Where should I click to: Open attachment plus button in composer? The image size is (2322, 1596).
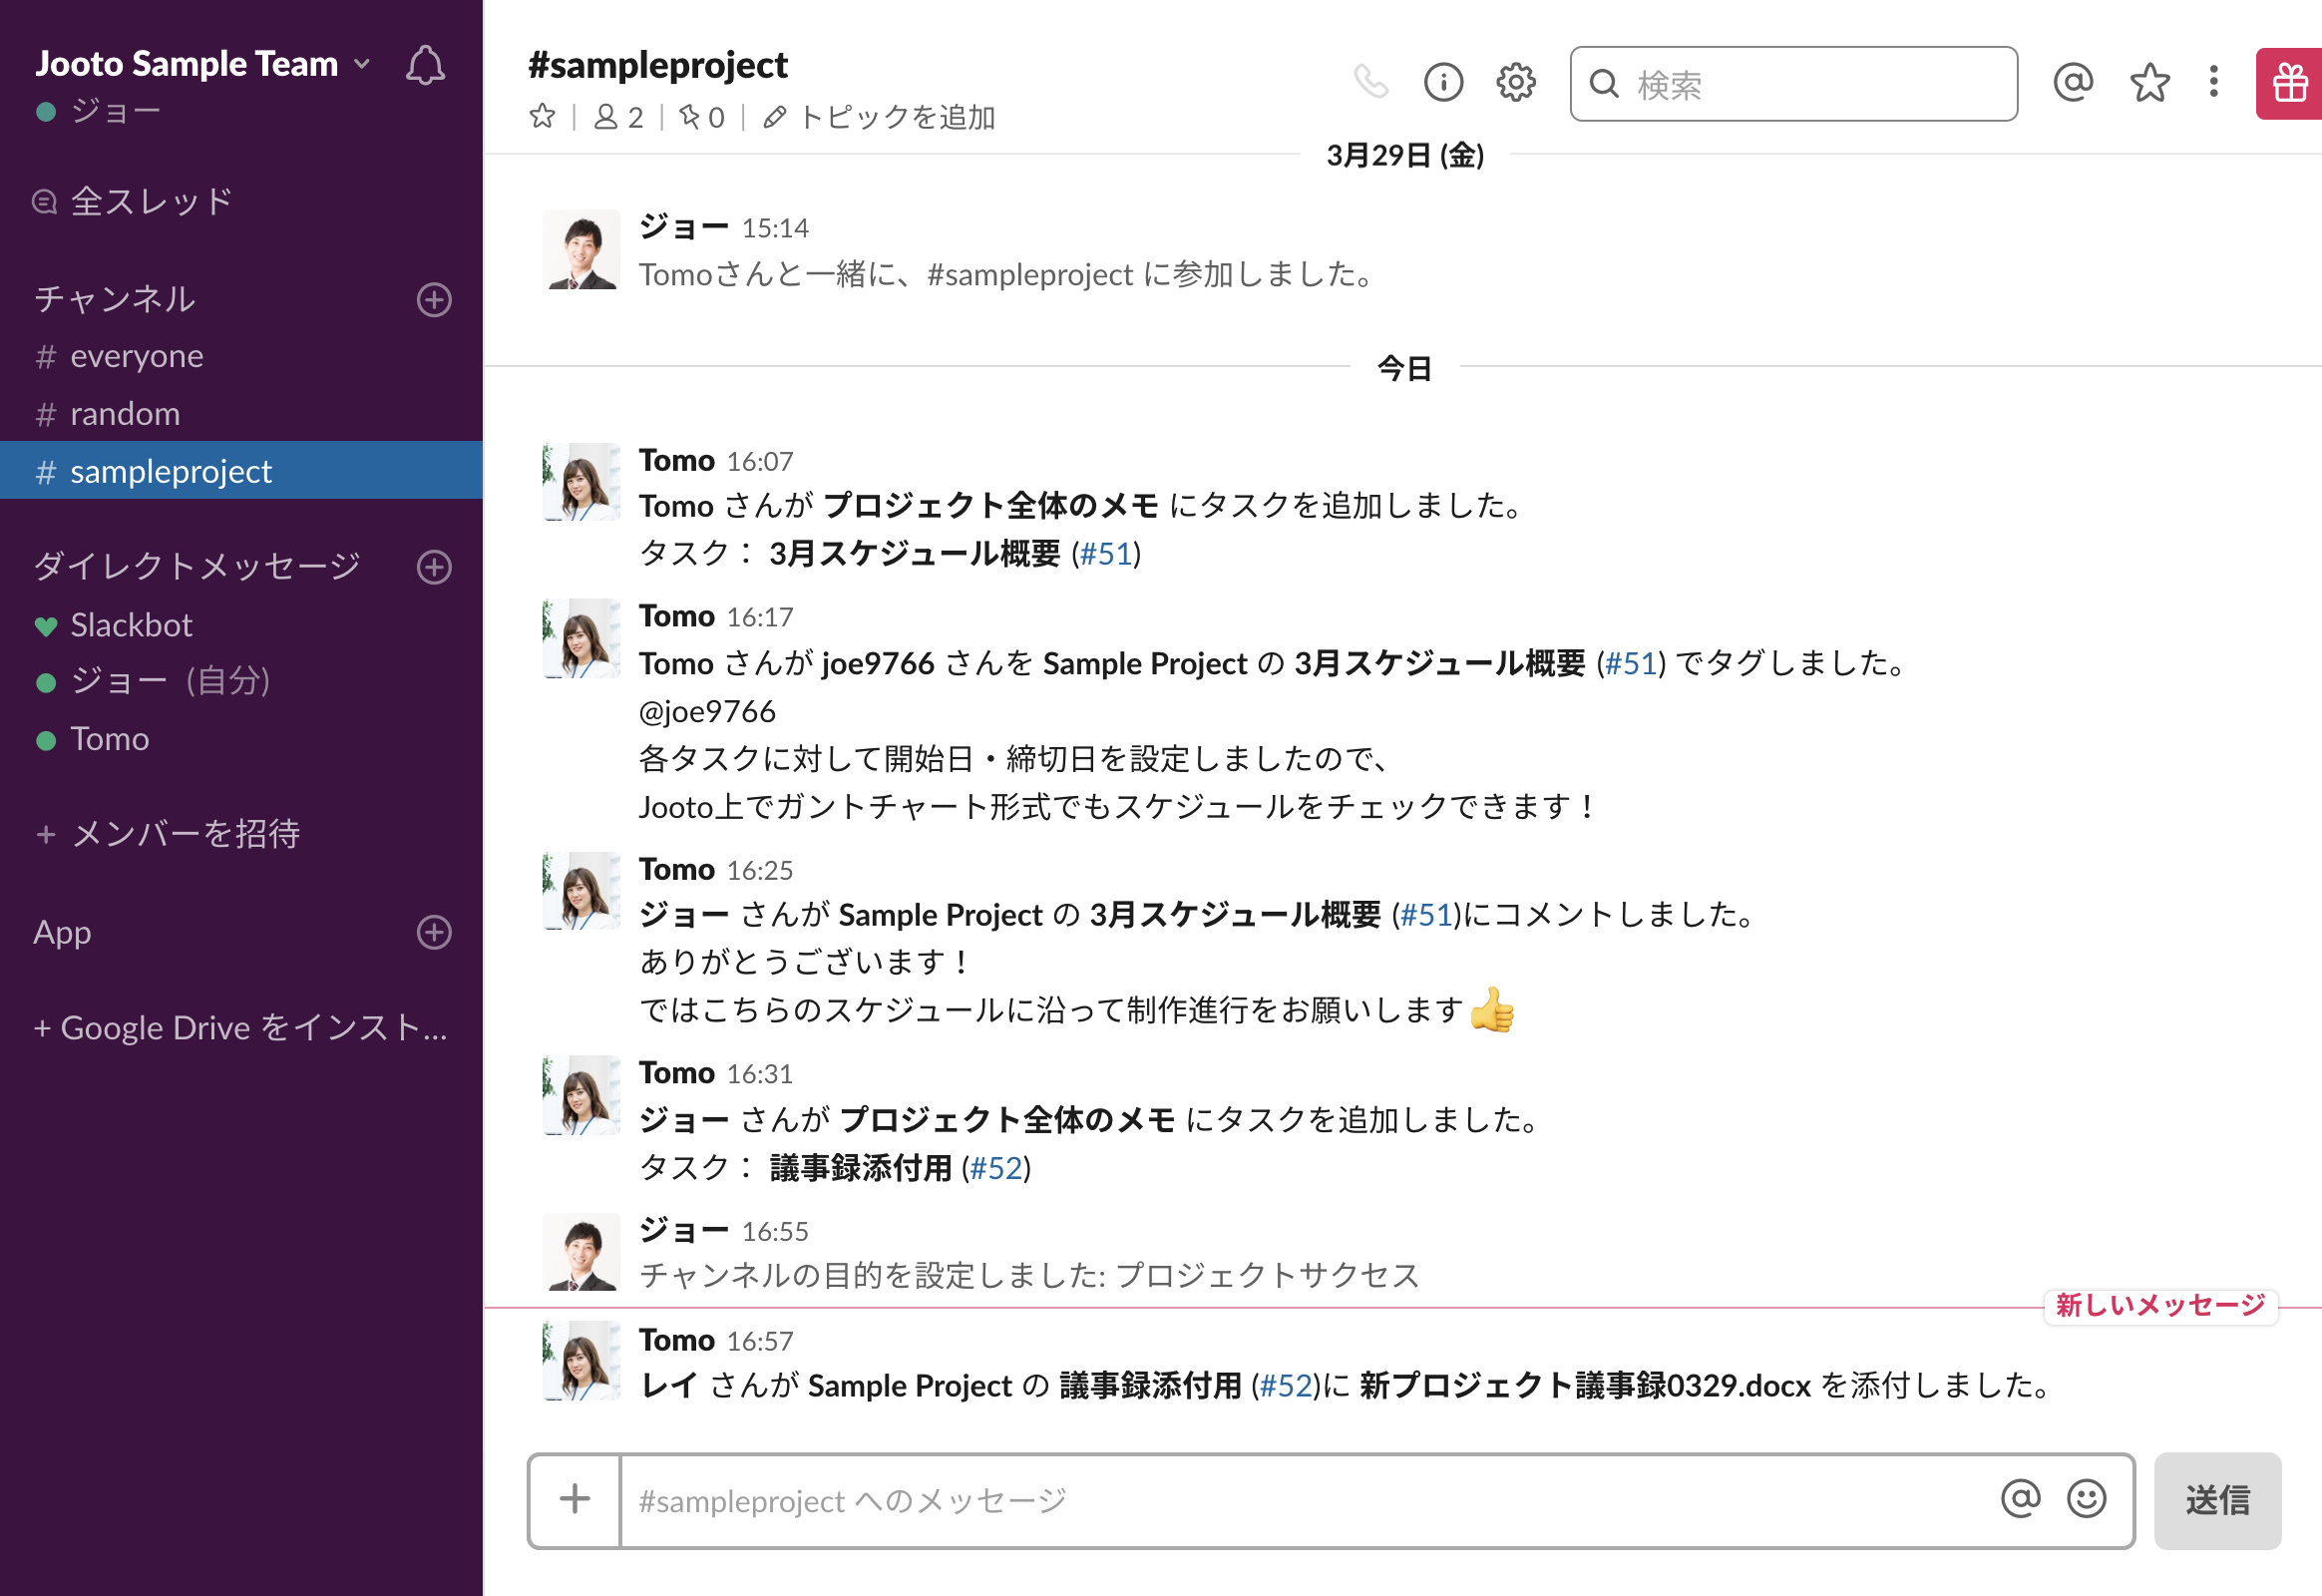[x=575, y=1499]
